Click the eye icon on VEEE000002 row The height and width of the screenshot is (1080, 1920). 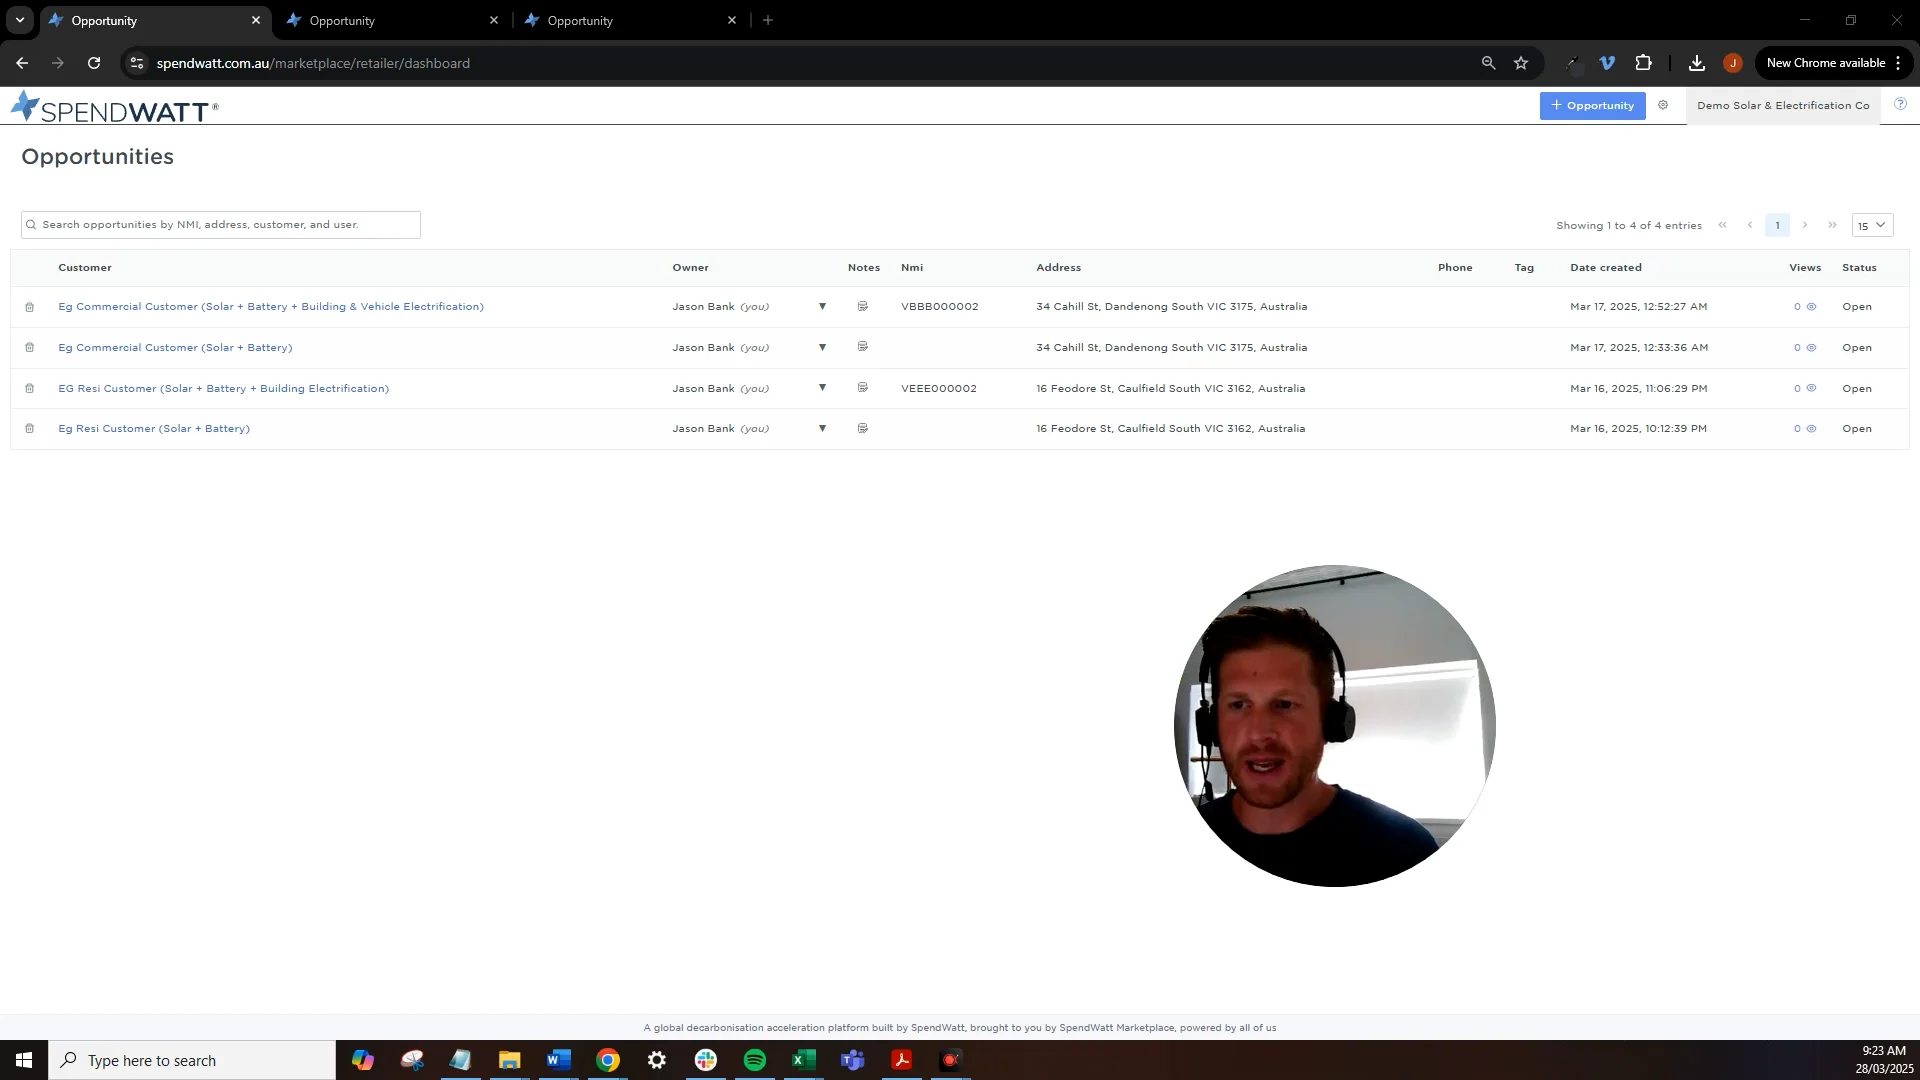point(1811,388)
